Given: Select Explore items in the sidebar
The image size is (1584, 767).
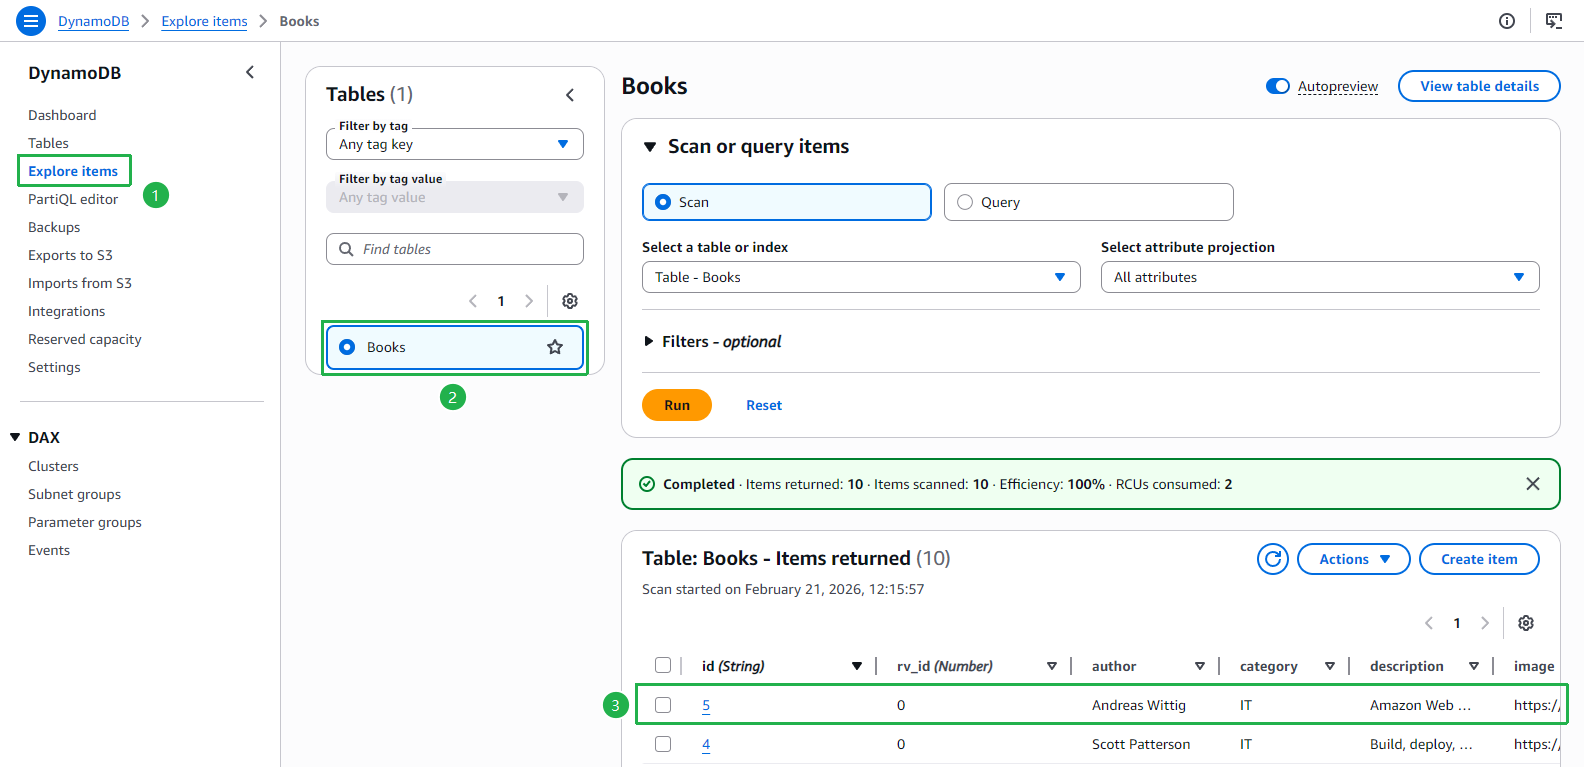Looking at the screenshot, I should click(73, 171).
